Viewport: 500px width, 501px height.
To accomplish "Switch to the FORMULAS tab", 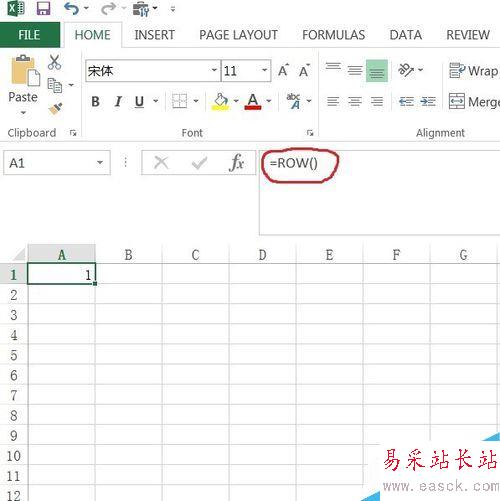I will coord(334,35).
